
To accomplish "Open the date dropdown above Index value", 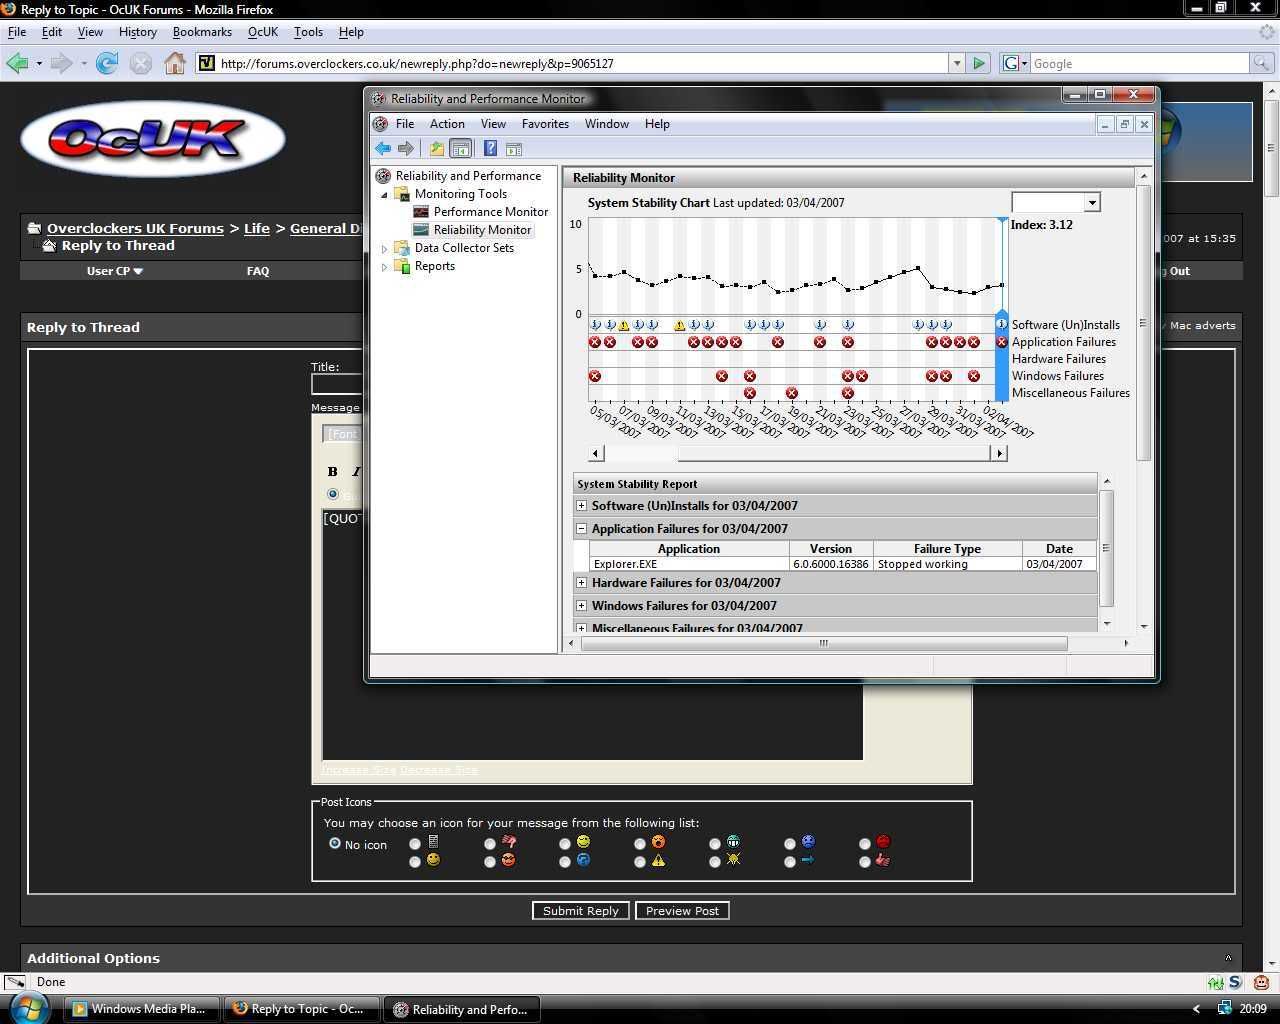I will pos(1092,203).
